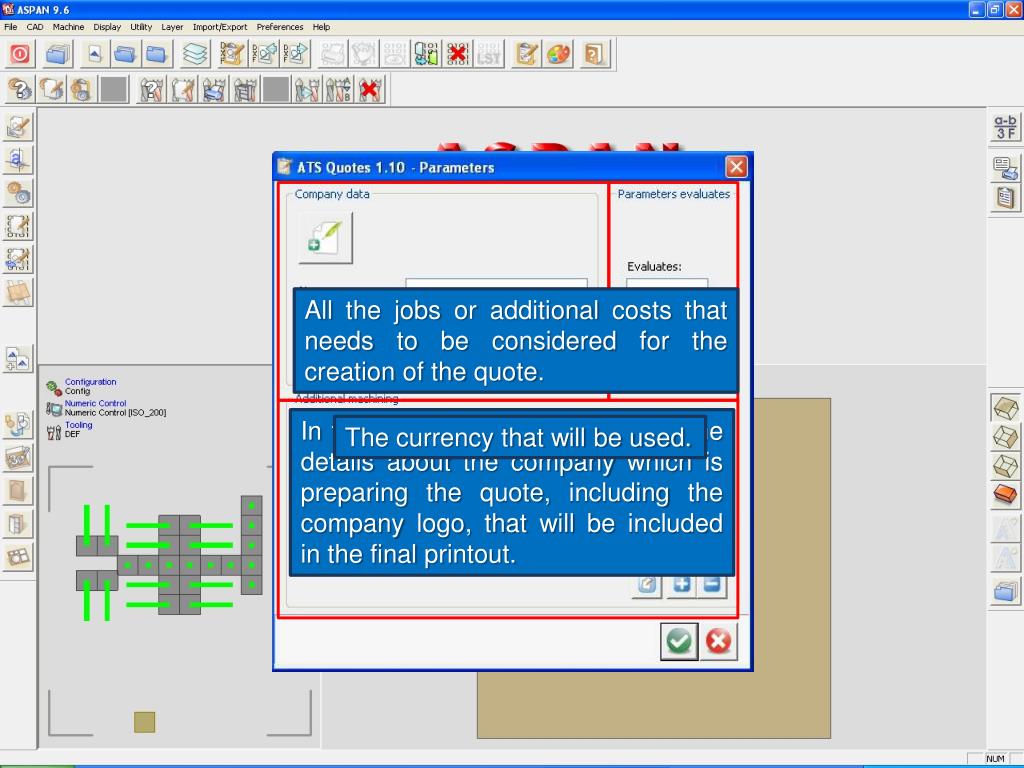
Task: Click the gears icon in left sidebar
Action: [x=18, y=193]
